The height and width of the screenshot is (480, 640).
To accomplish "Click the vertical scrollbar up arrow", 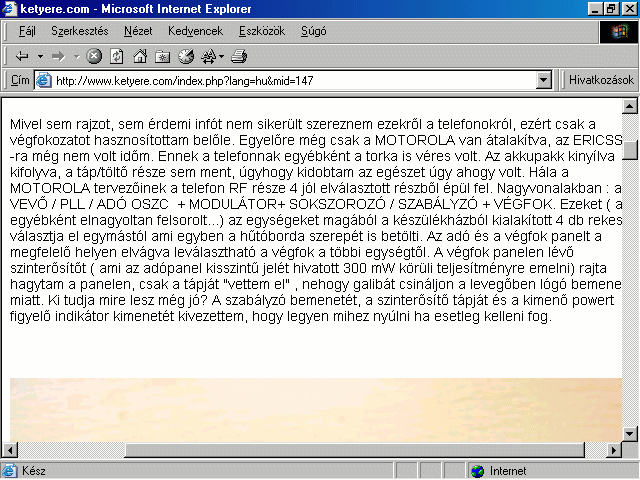I will coord(629,107).
